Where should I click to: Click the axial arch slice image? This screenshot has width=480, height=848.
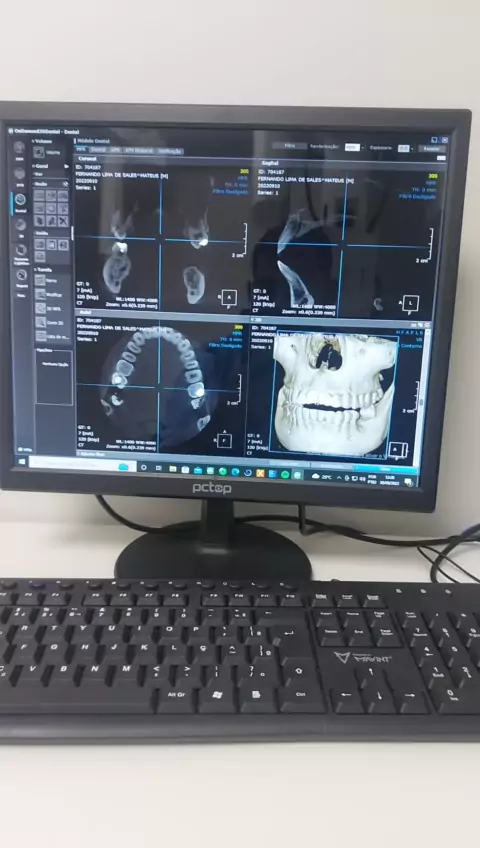159,387
